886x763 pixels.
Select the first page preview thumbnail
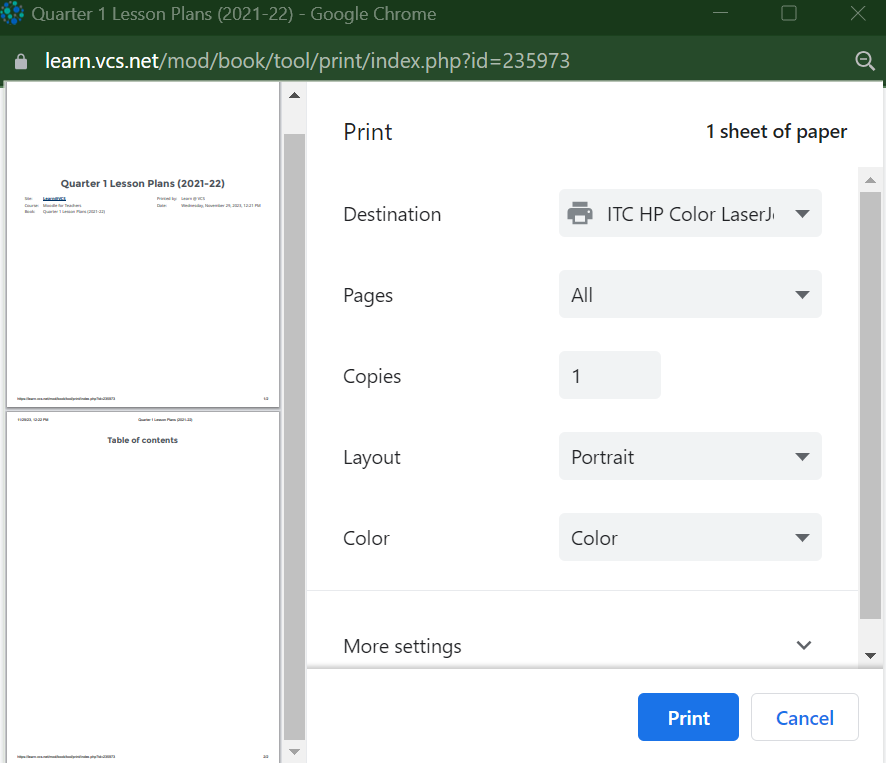[143, 244]
